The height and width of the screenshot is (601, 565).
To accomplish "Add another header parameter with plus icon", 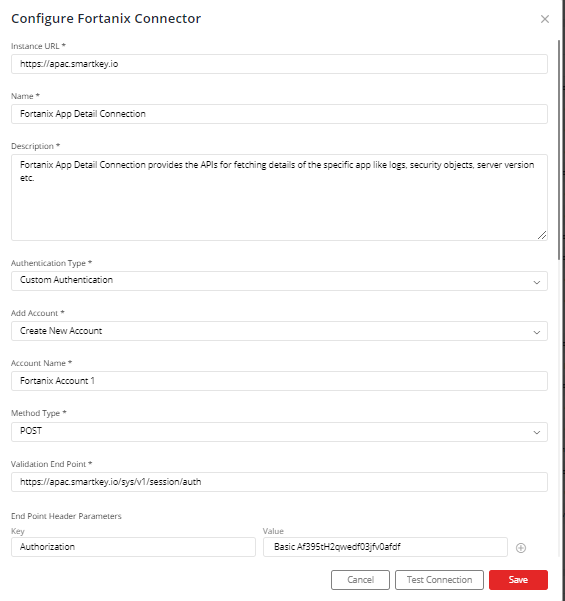I will pyautogui.click(x=521, y=548).
